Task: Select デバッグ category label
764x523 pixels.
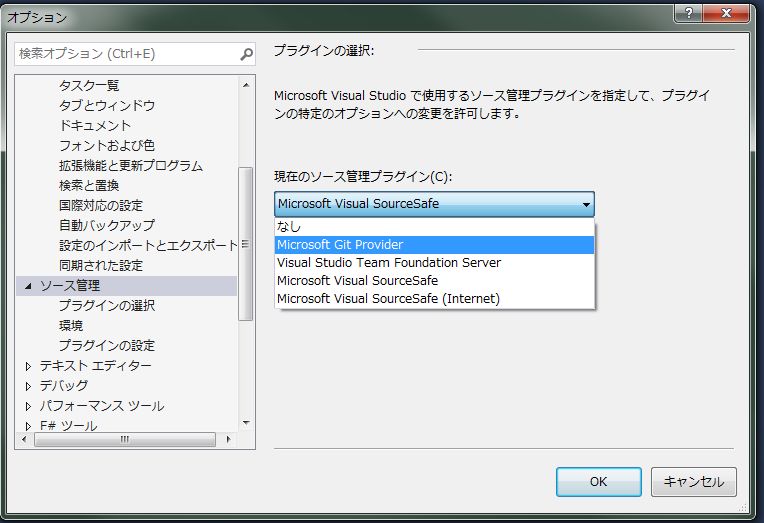Action: 64,386
